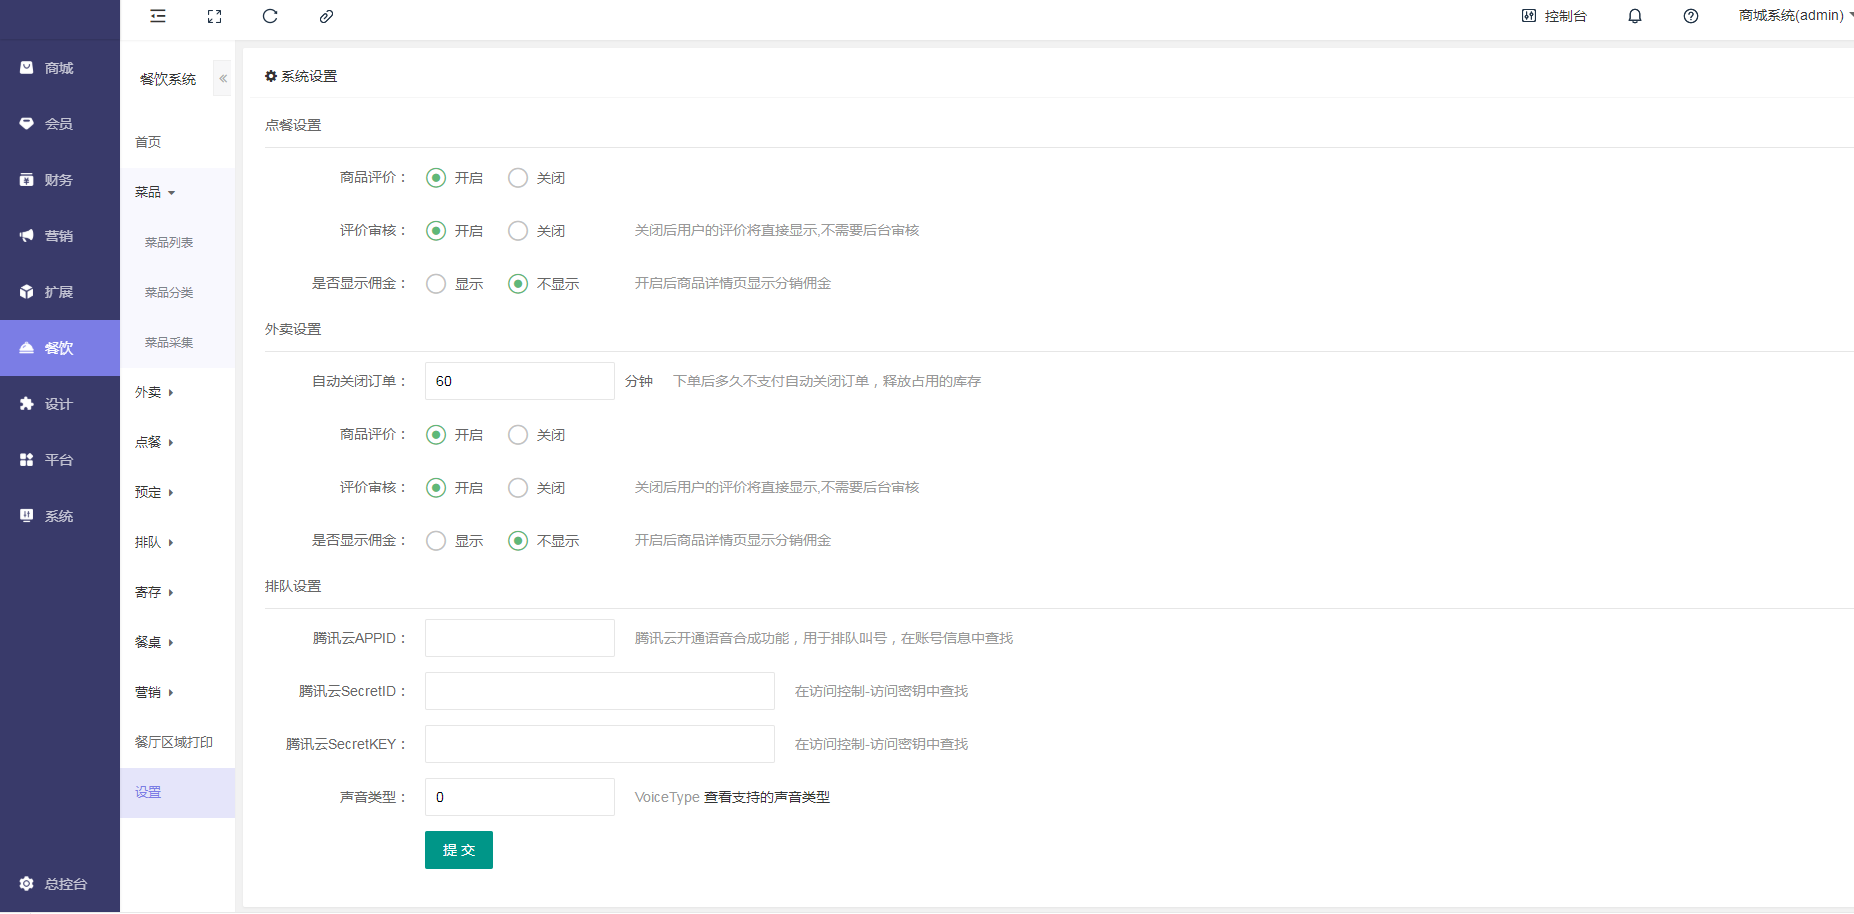The width and height of the screenshot is (1854, 914).
Task: Navigate to 餐厅区域打印 menu item
Action: point(173,741)
